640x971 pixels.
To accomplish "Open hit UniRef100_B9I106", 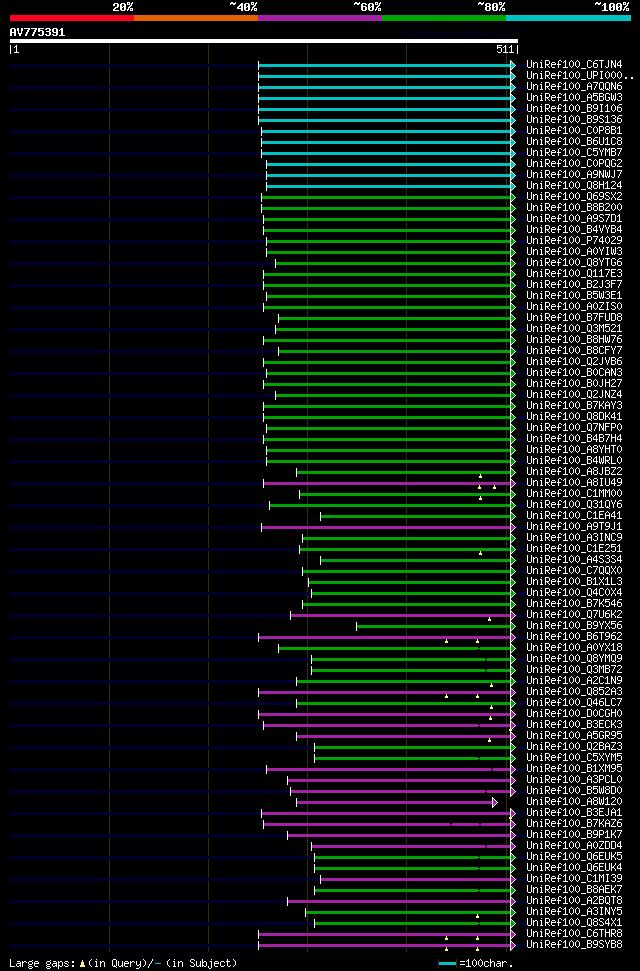I will click(x=574, y=109).
